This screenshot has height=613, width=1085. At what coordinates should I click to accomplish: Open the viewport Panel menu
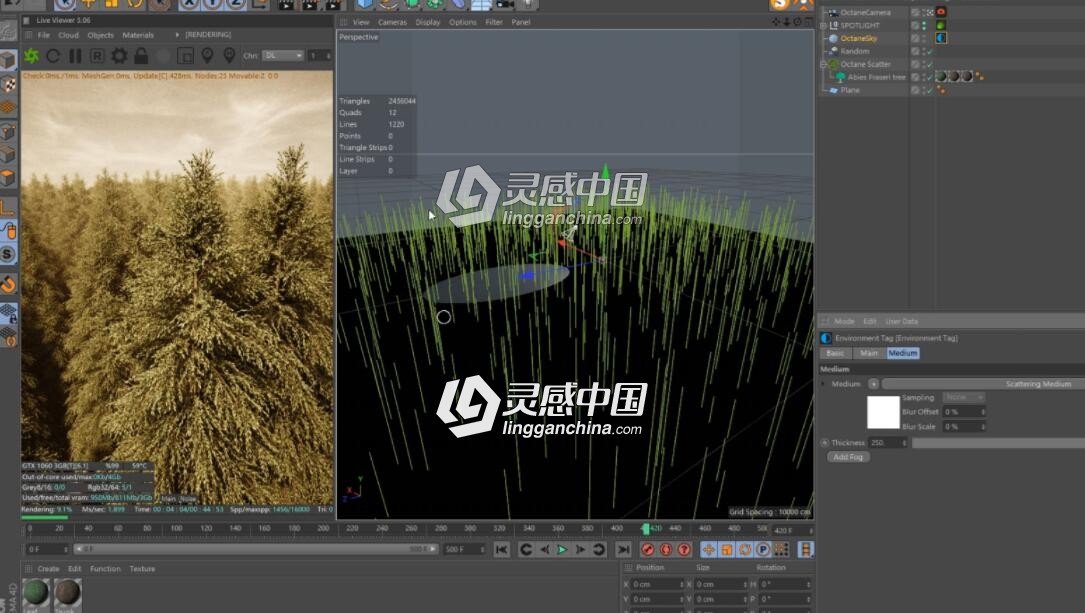[520, 22]
